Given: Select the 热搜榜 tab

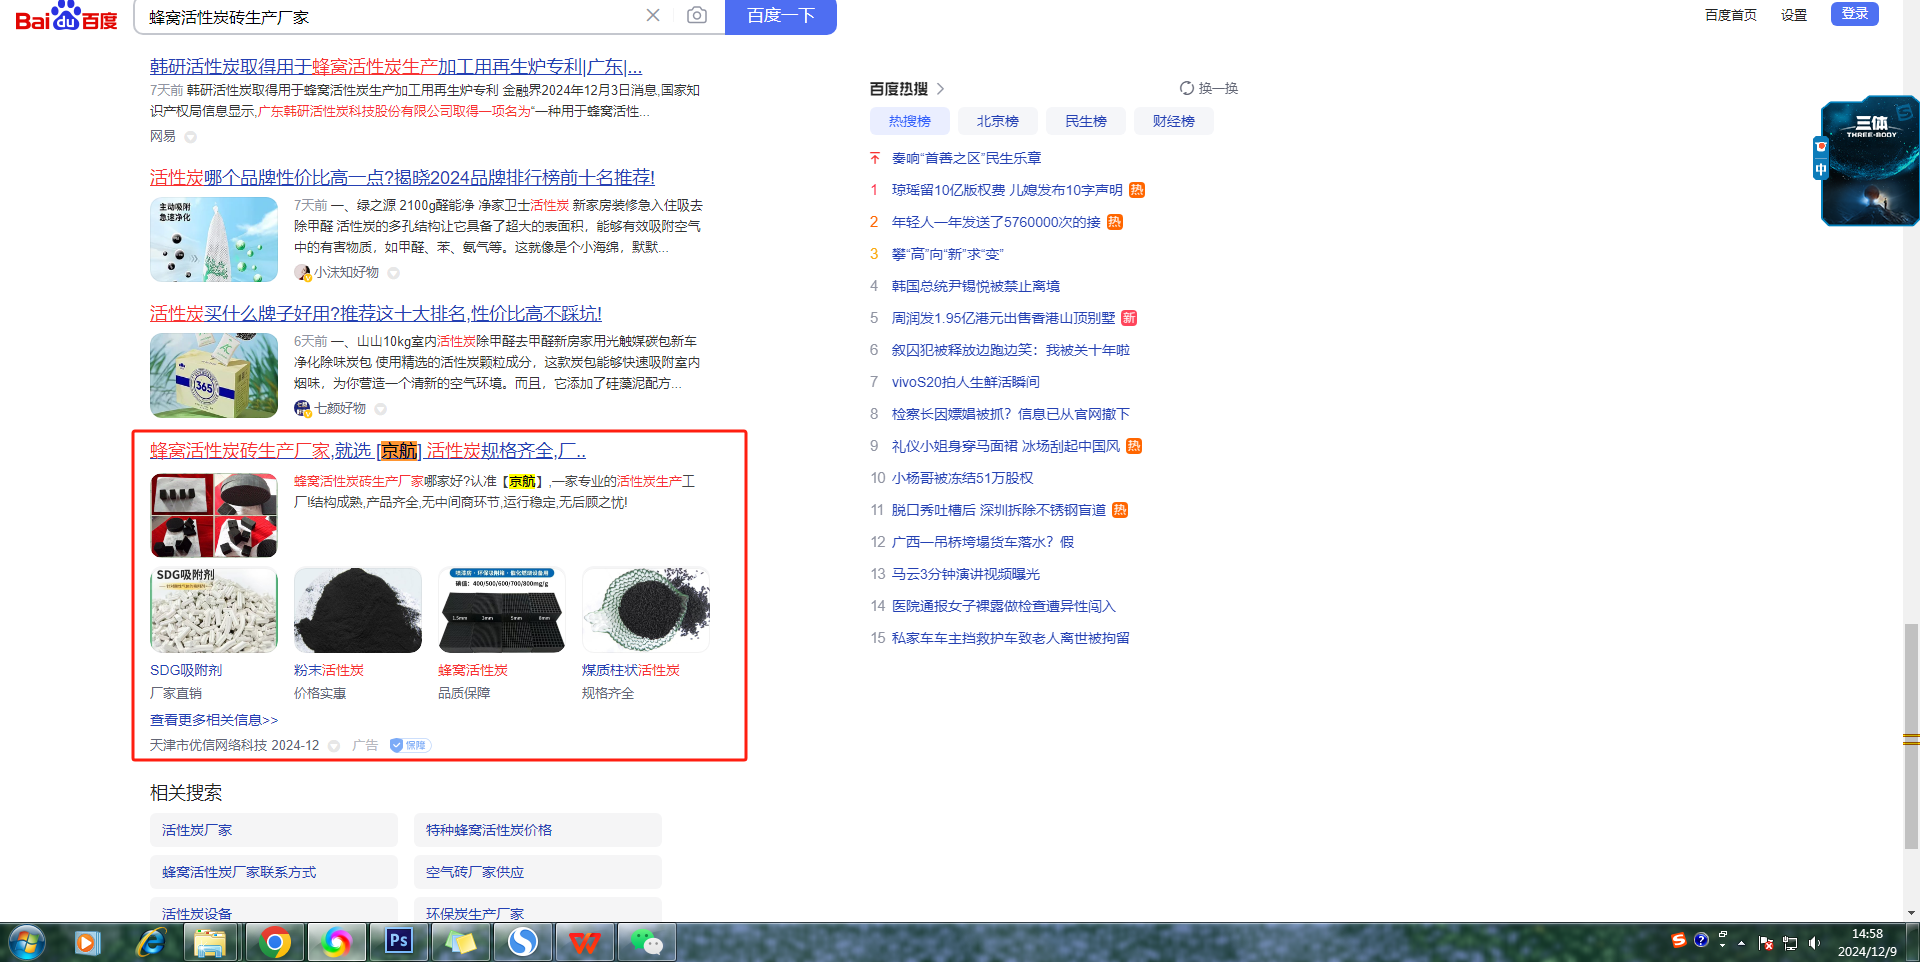Looking at the screenshot, I should (x=910, y=121).
